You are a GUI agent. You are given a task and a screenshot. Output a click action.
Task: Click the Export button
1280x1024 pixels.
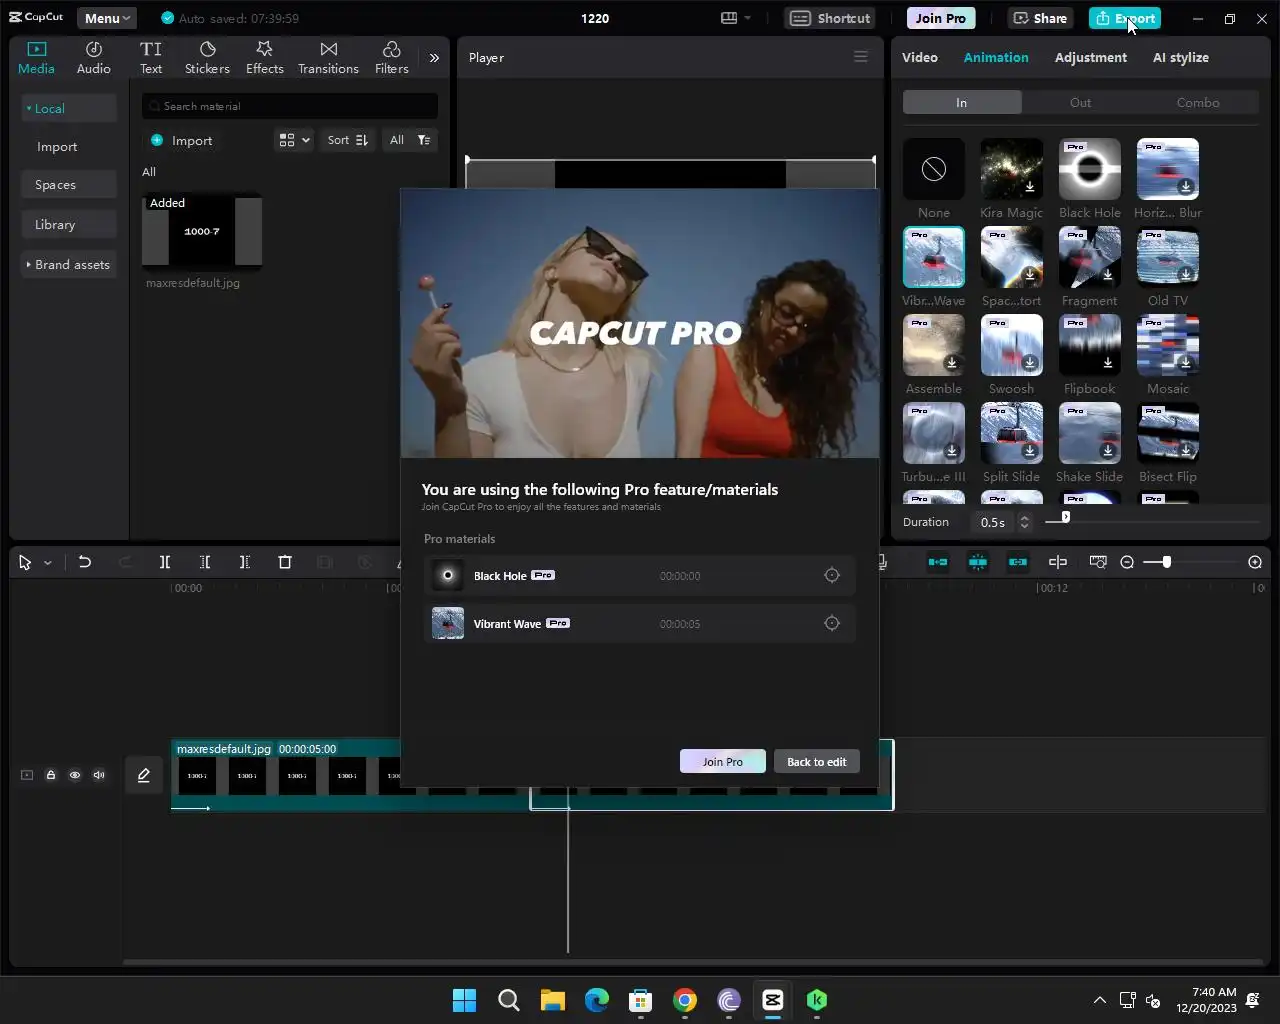coord(1125,18)
